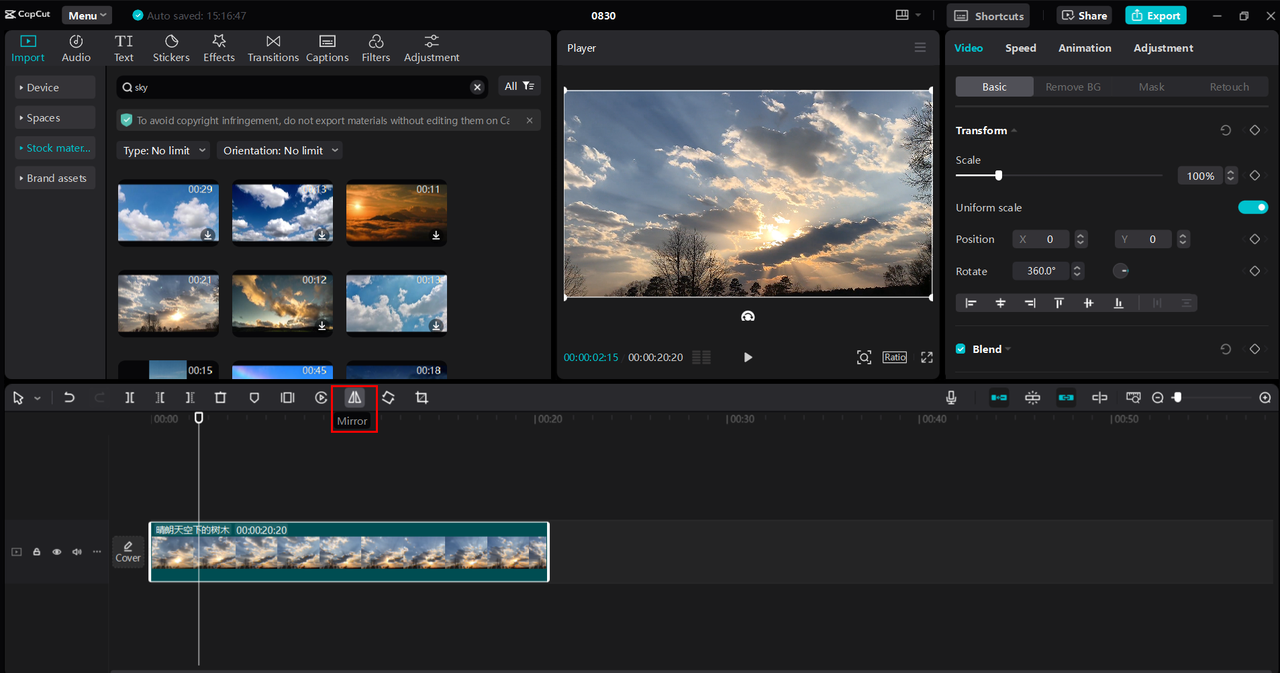The height and width of the screenshot is (673, 1280).
Task: Open the Menu dropdown
Action: 87,16
